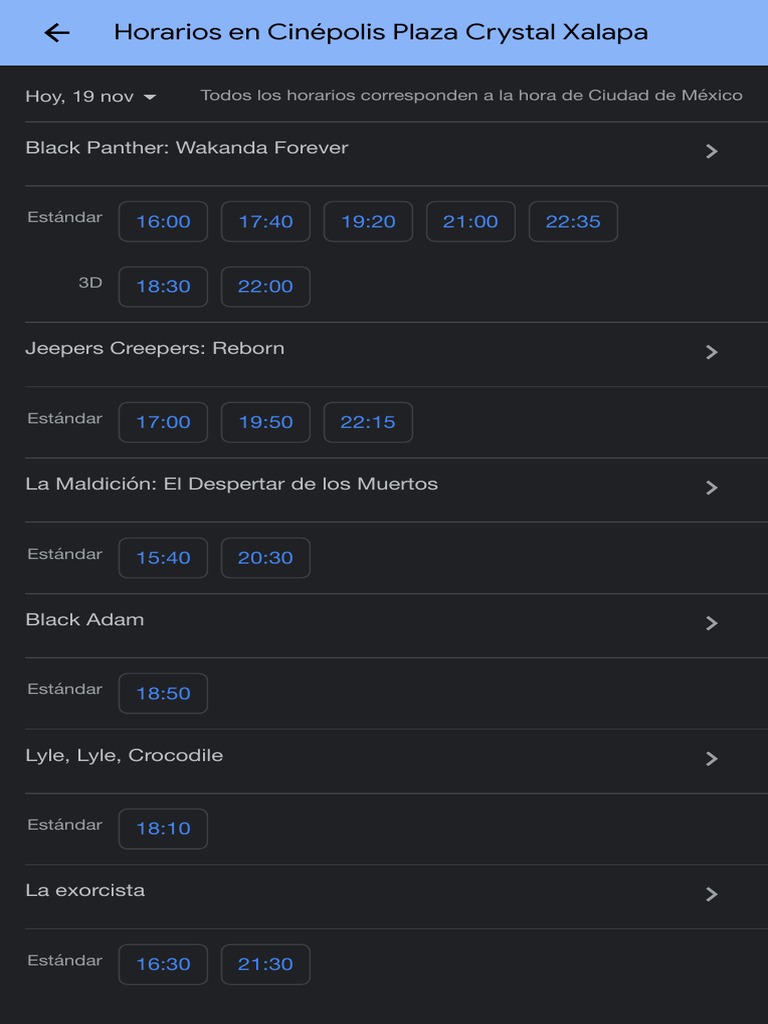Select the 16:00 Black Panther showtime
The image size is (768, 1024).
pos(163,222)
